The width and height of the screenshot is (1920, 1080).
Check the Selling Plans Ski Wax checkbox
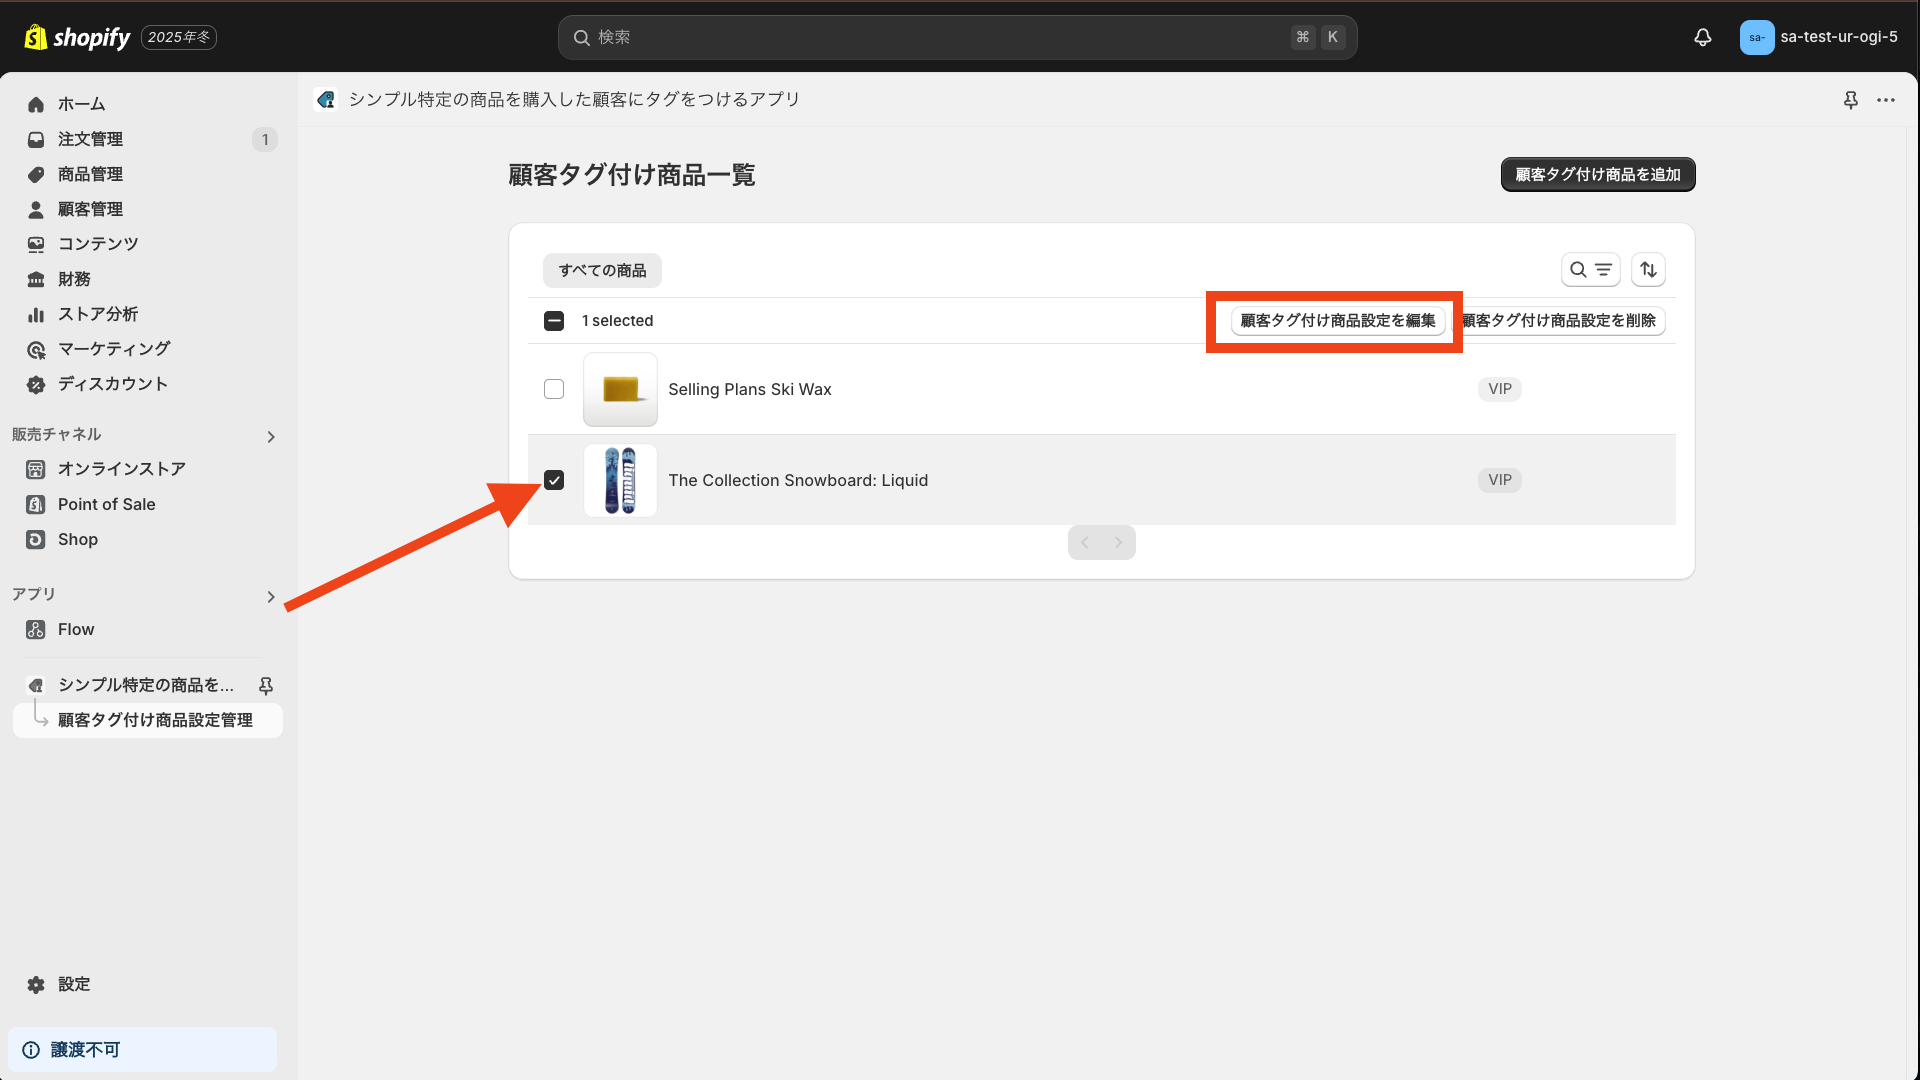554,389
